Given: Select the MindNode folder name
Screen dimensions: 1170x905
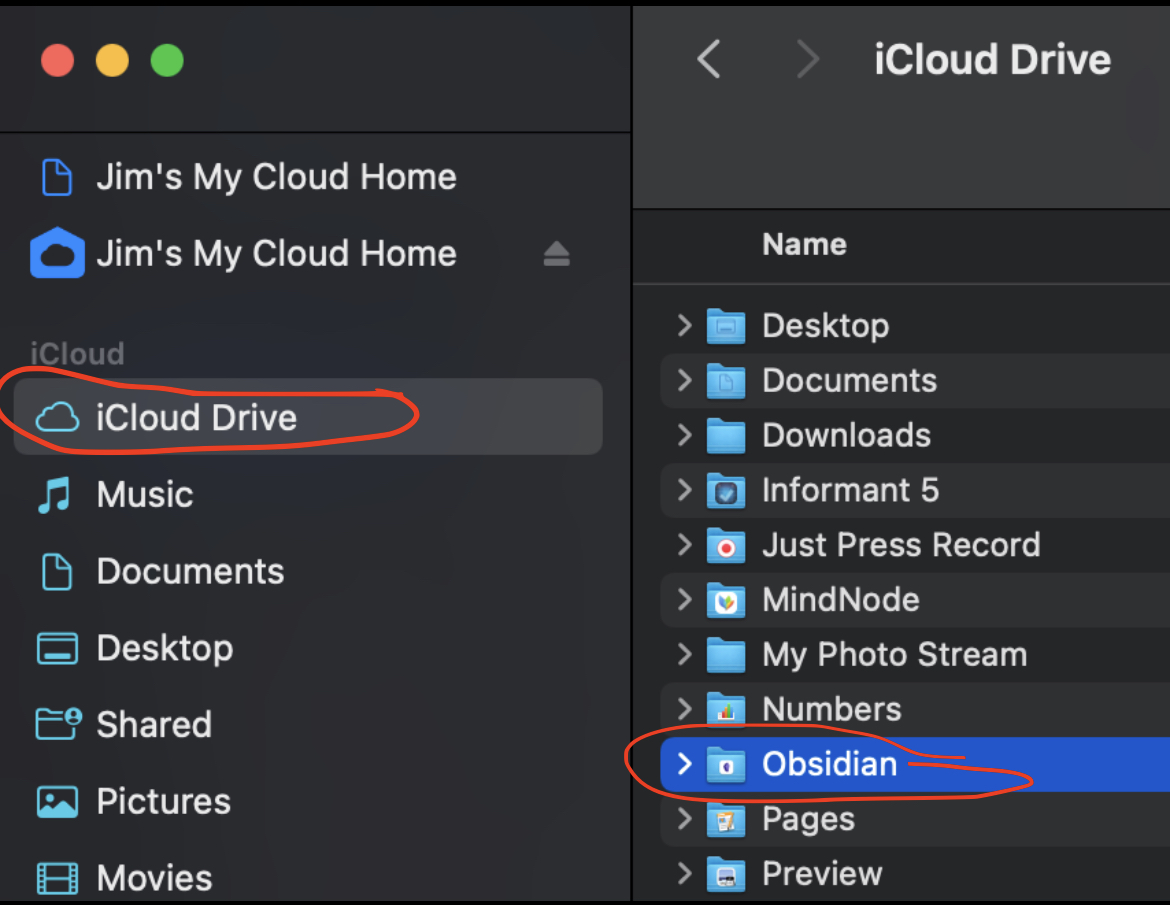Looking at the screenshot, I should coord(840,600).
